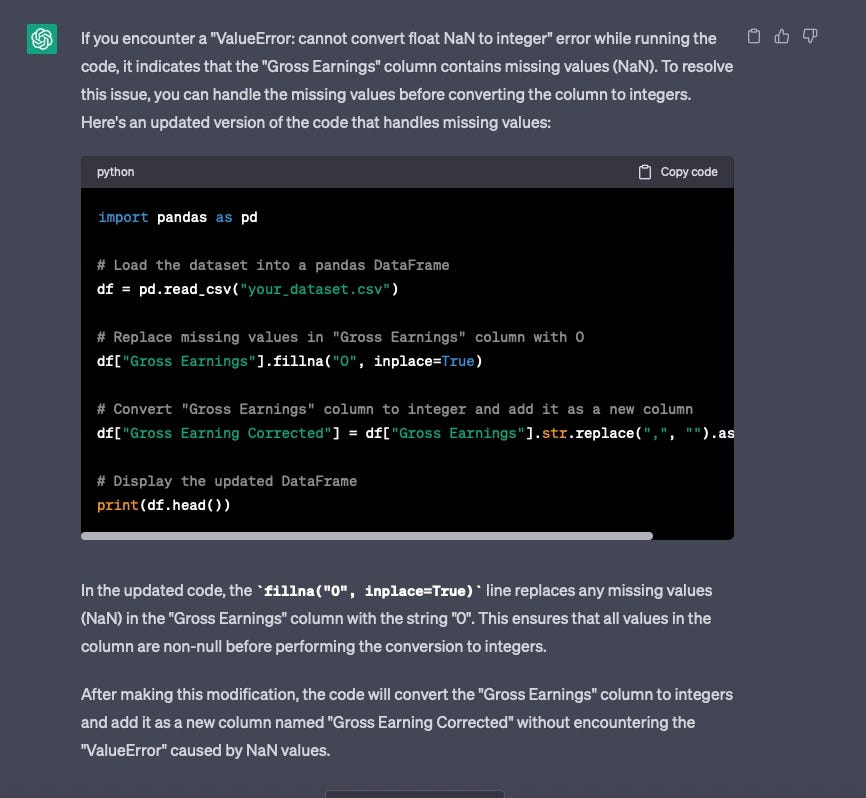Click the '# Convert "Gross Earnings"' comment line
Viewport: 866px width, 798px height.
(x=395, y=409)
